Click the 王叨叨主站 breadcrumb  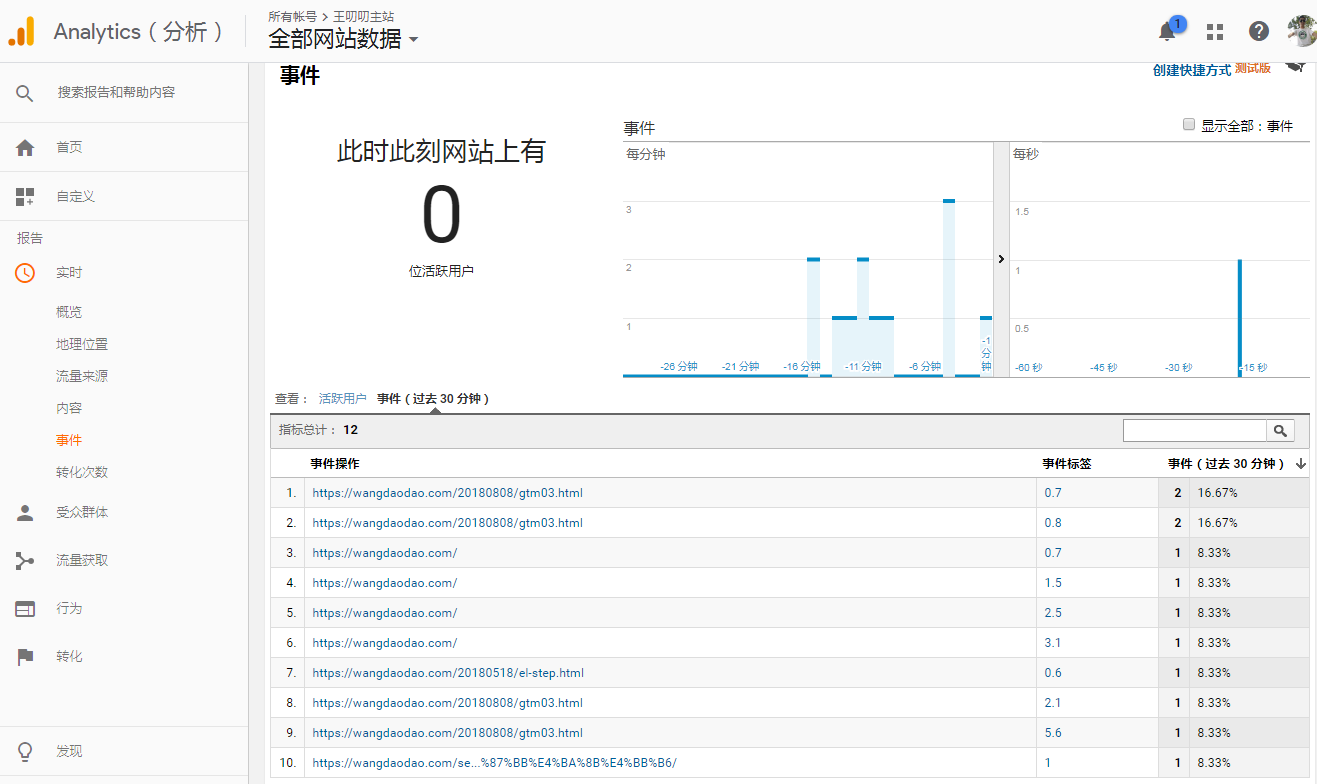[x=363, y=17]
